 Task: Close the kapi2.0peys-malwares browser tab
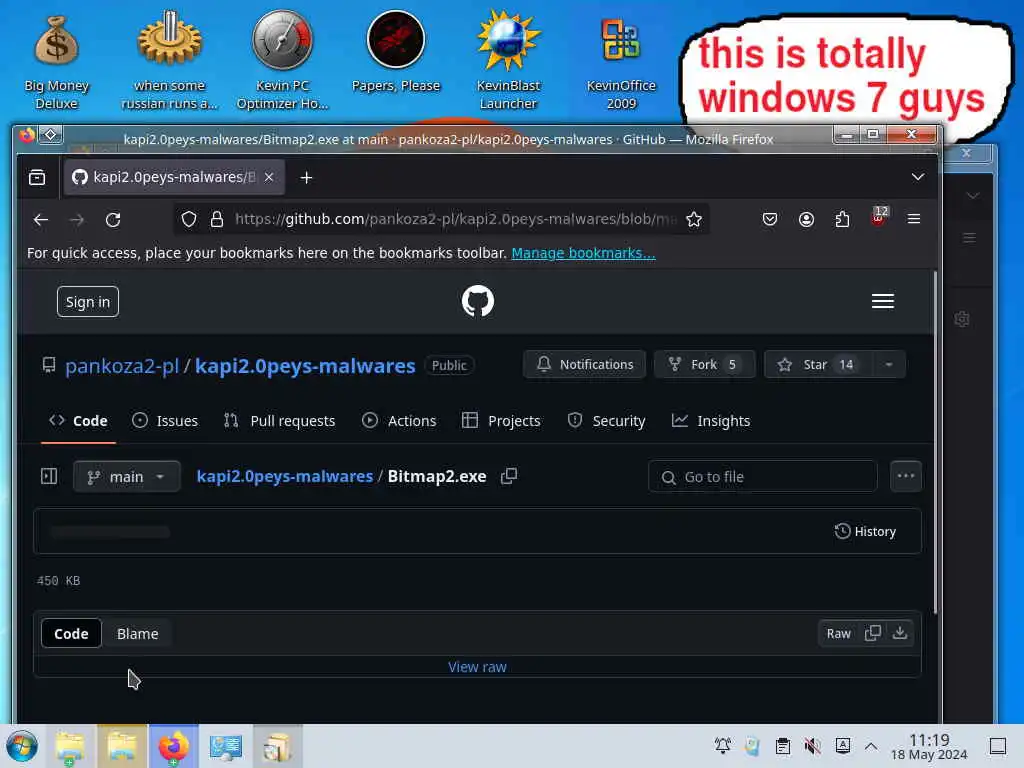[269, 177]
